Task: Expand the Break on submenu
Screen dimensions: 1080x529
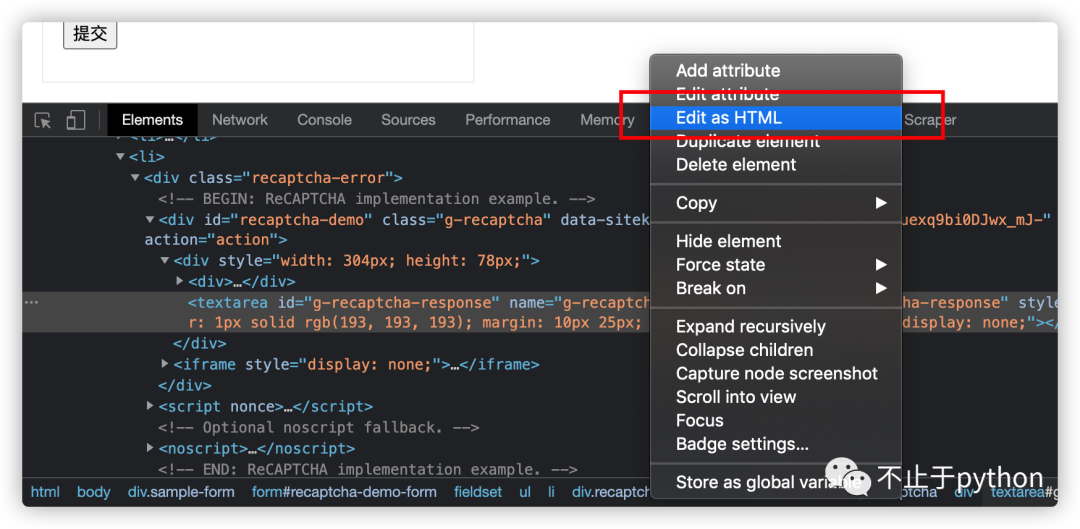Action: click(881, 288)
